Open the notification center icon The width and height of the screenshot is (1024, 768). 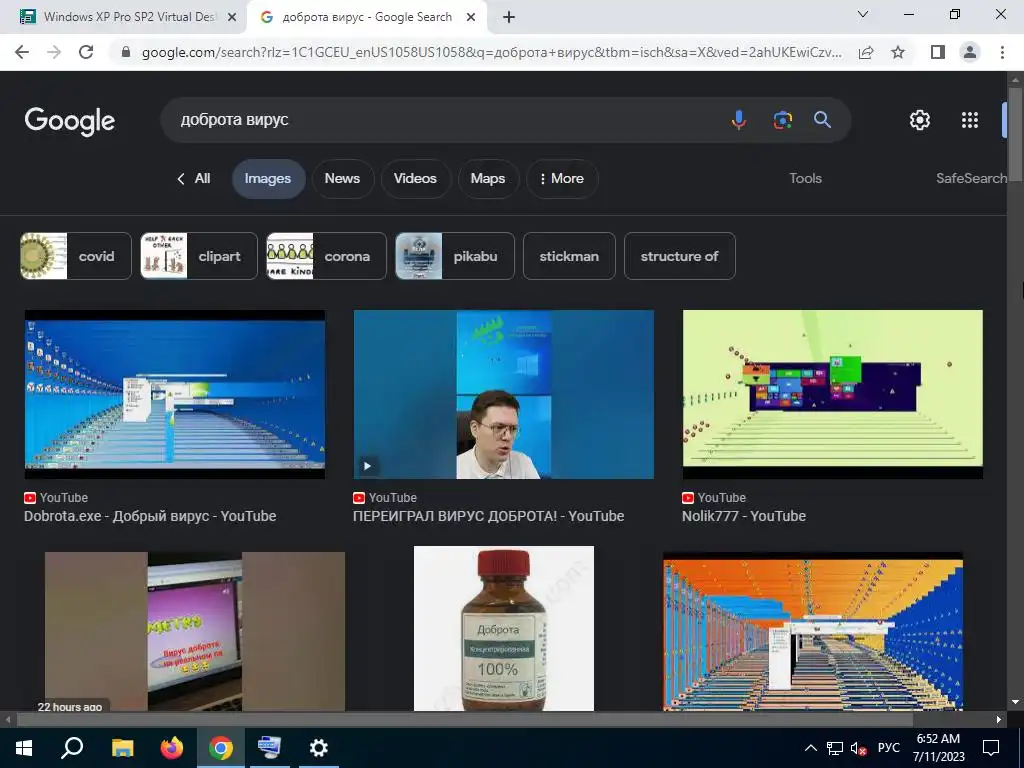pyautogui.click(x=991, y=748)
